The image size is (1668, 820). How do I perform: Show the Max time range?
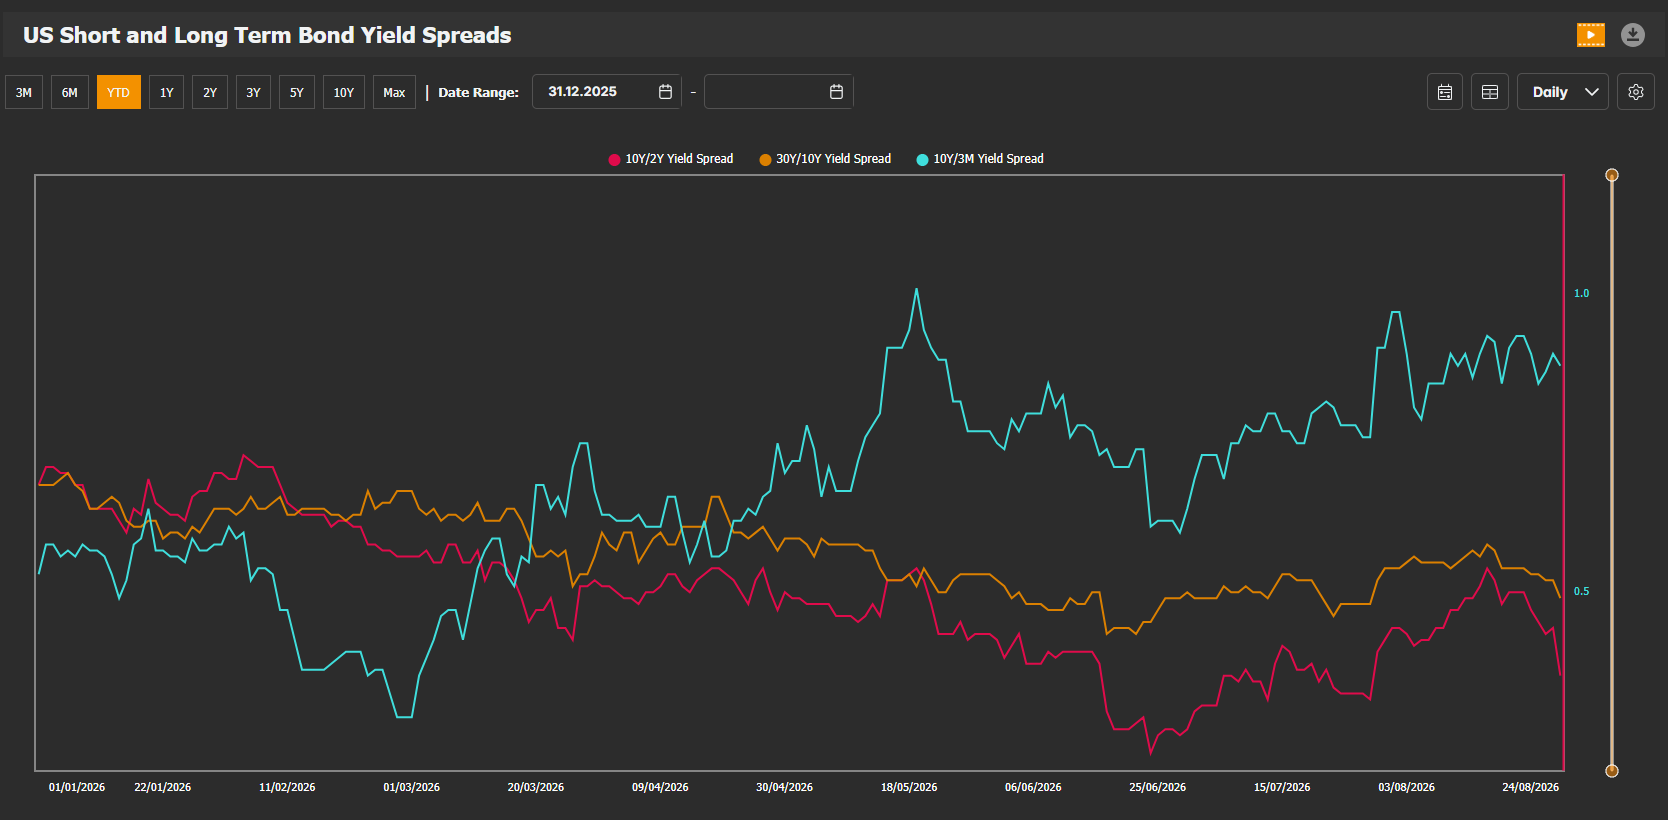click(x=395, y=92)
